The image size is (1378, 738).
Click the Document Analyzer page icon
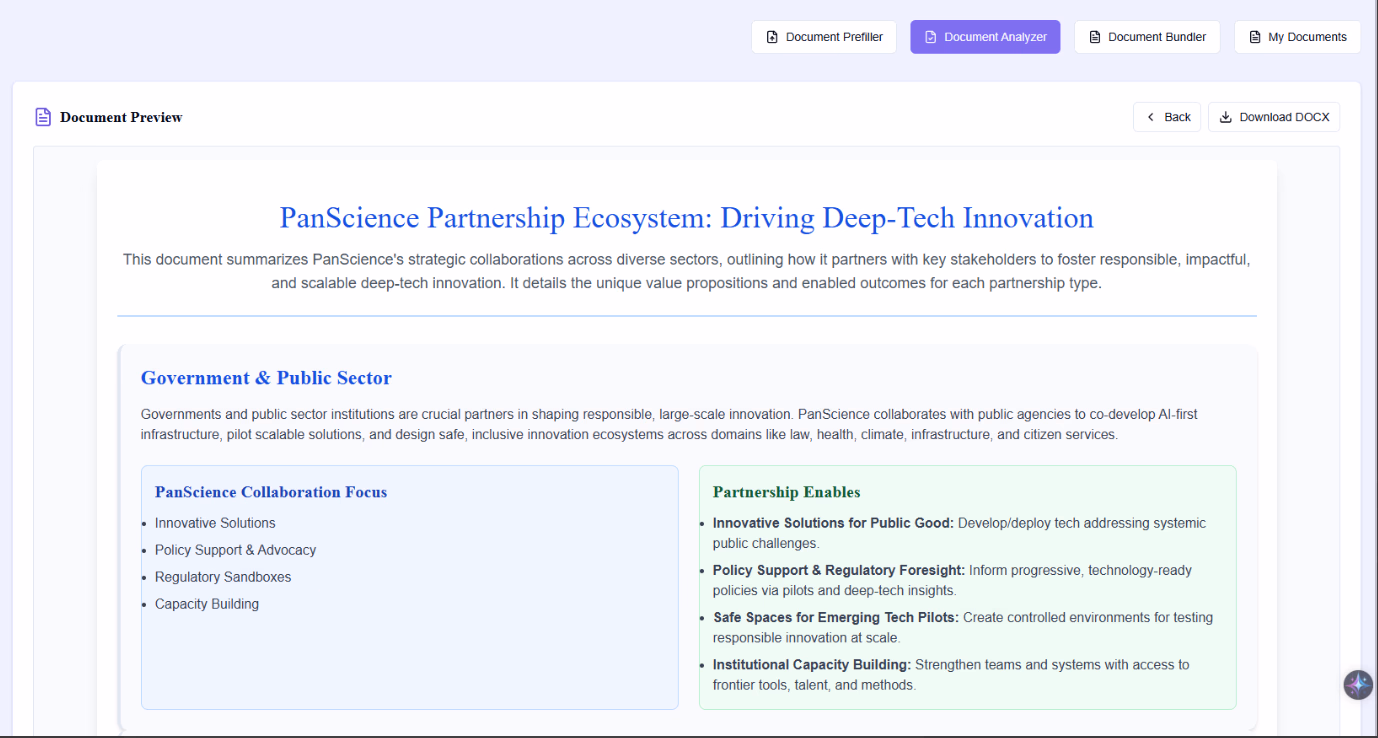(x=930, y=37)
